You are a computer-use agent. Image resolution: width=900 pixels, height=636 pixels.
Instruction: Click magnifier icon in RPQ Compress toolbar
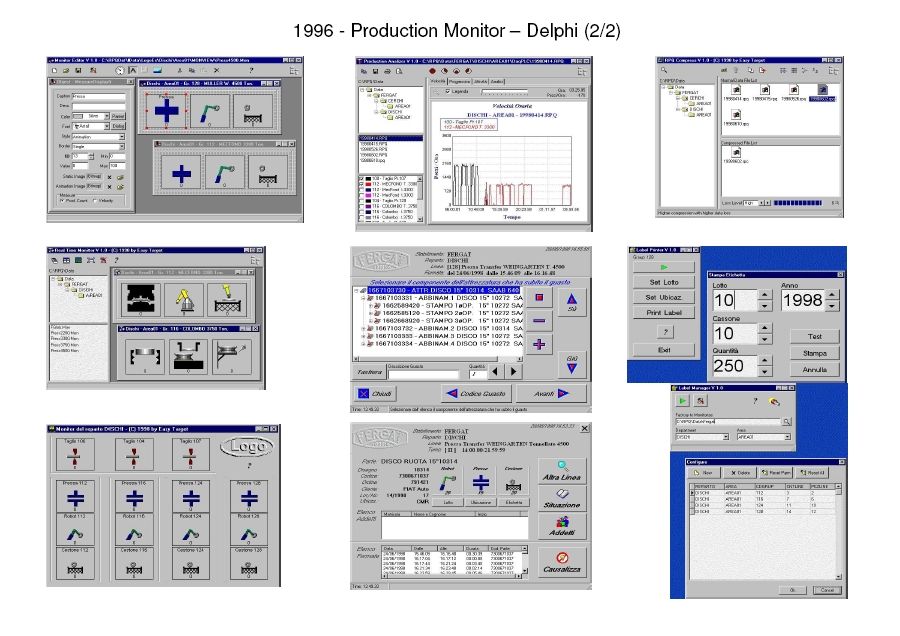pyautogui.click(x=664, y=71)
